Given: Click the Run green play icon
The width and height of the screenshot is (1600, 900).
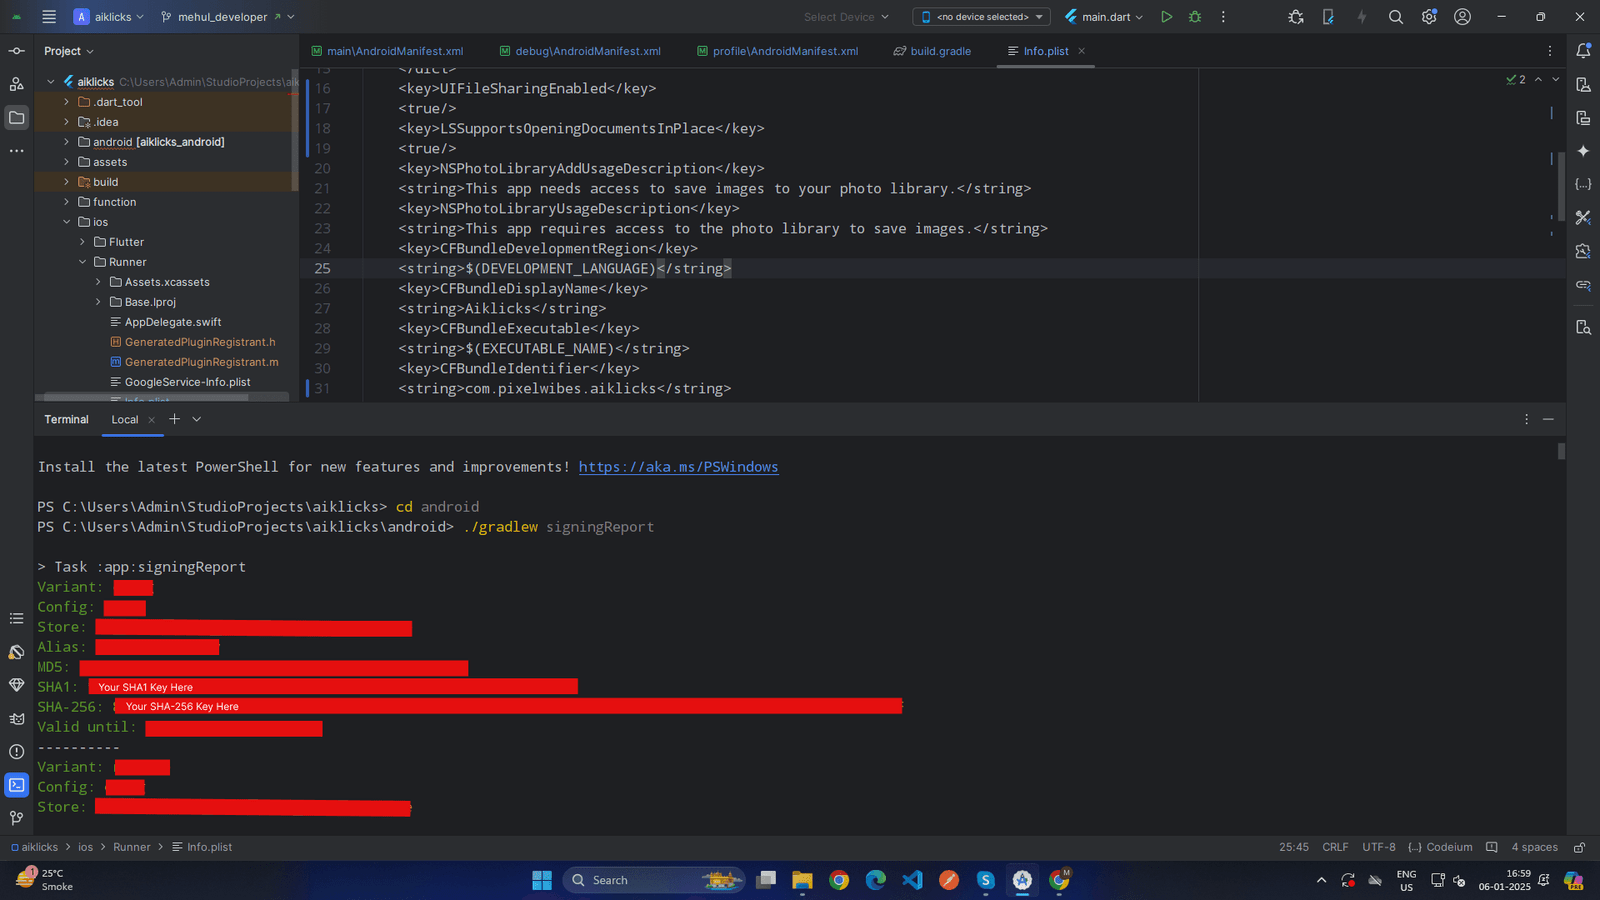Looking at the screenshot, I should click(1166, 17).
